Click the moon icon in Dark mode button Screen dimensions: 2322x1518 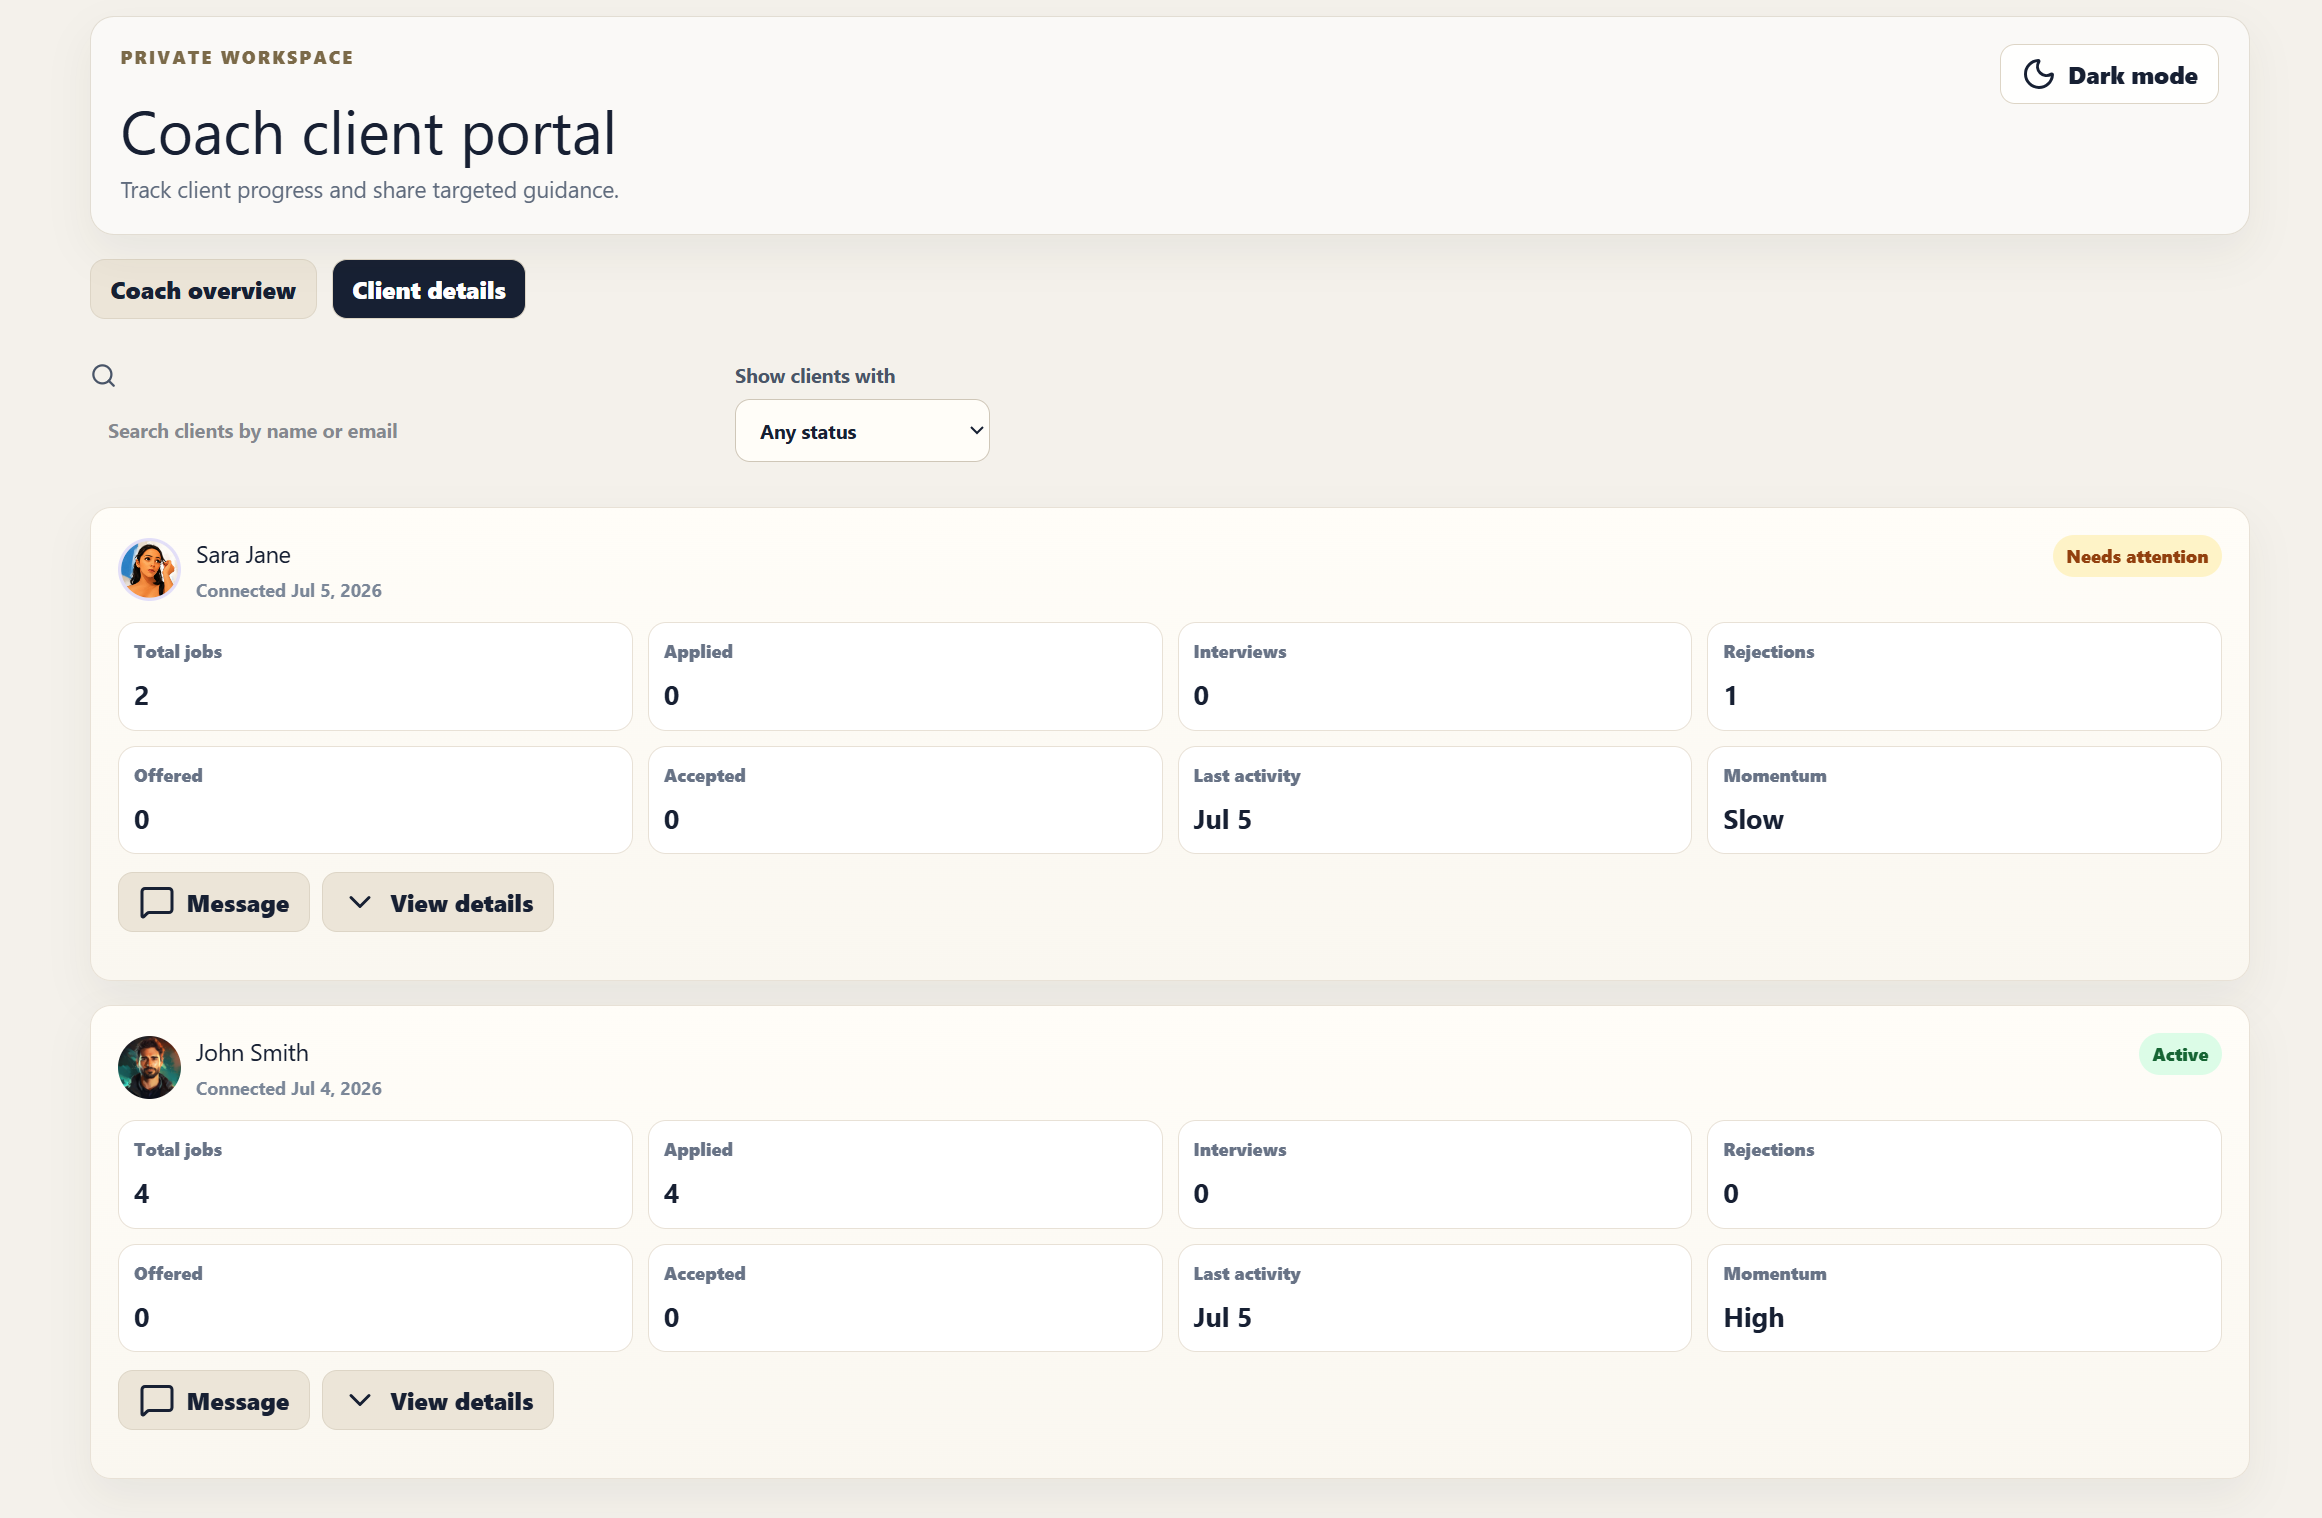(2038, 75)
